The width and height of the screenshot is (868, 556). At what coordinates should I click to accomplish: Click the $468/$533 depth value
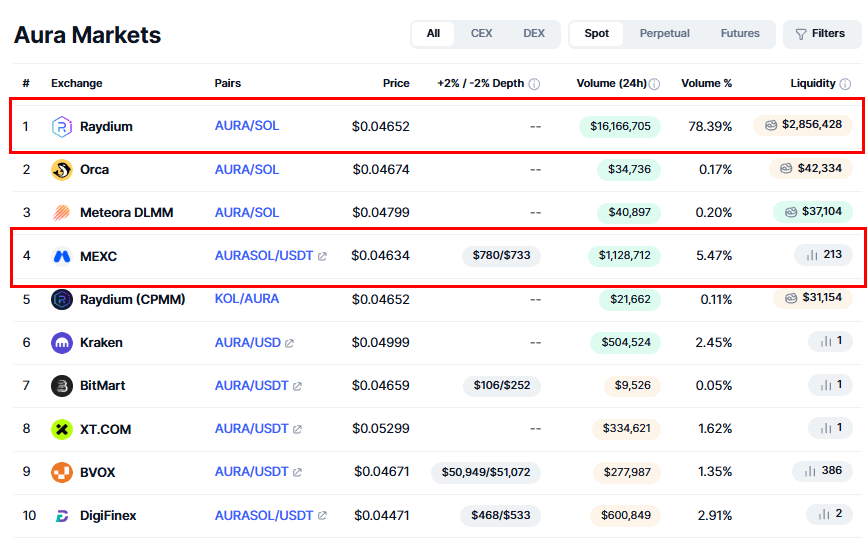500,516
